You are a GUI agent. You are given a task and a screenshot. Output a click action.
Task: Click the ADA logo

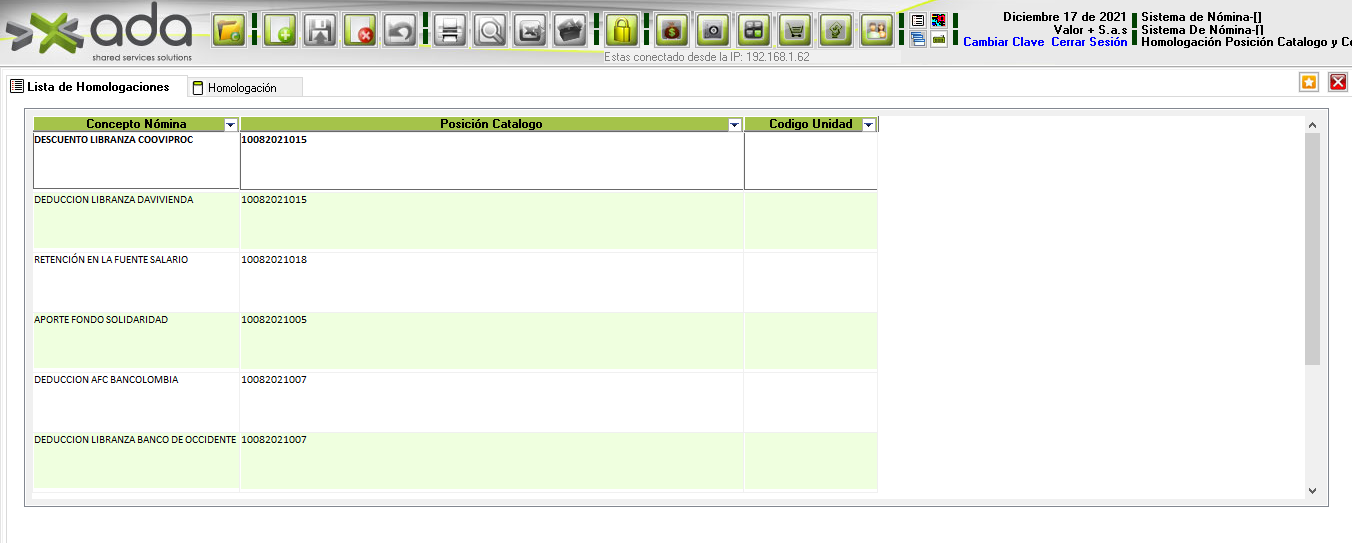coord(100,34)
